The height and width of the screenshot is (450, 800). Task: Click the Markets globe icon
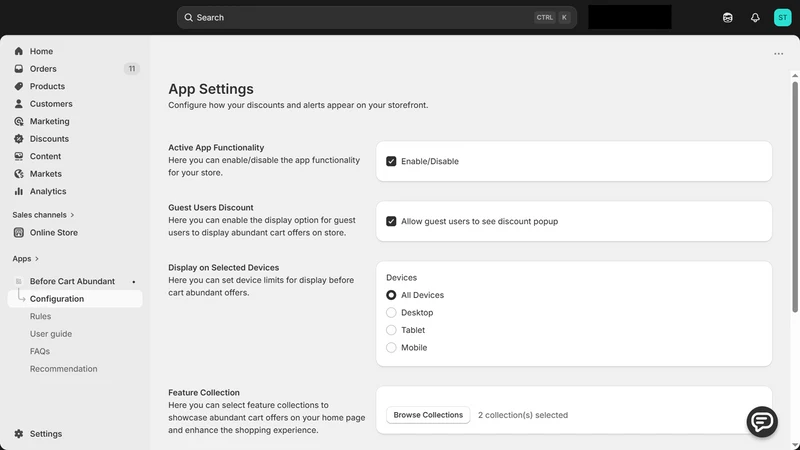(x=19, y=173)
